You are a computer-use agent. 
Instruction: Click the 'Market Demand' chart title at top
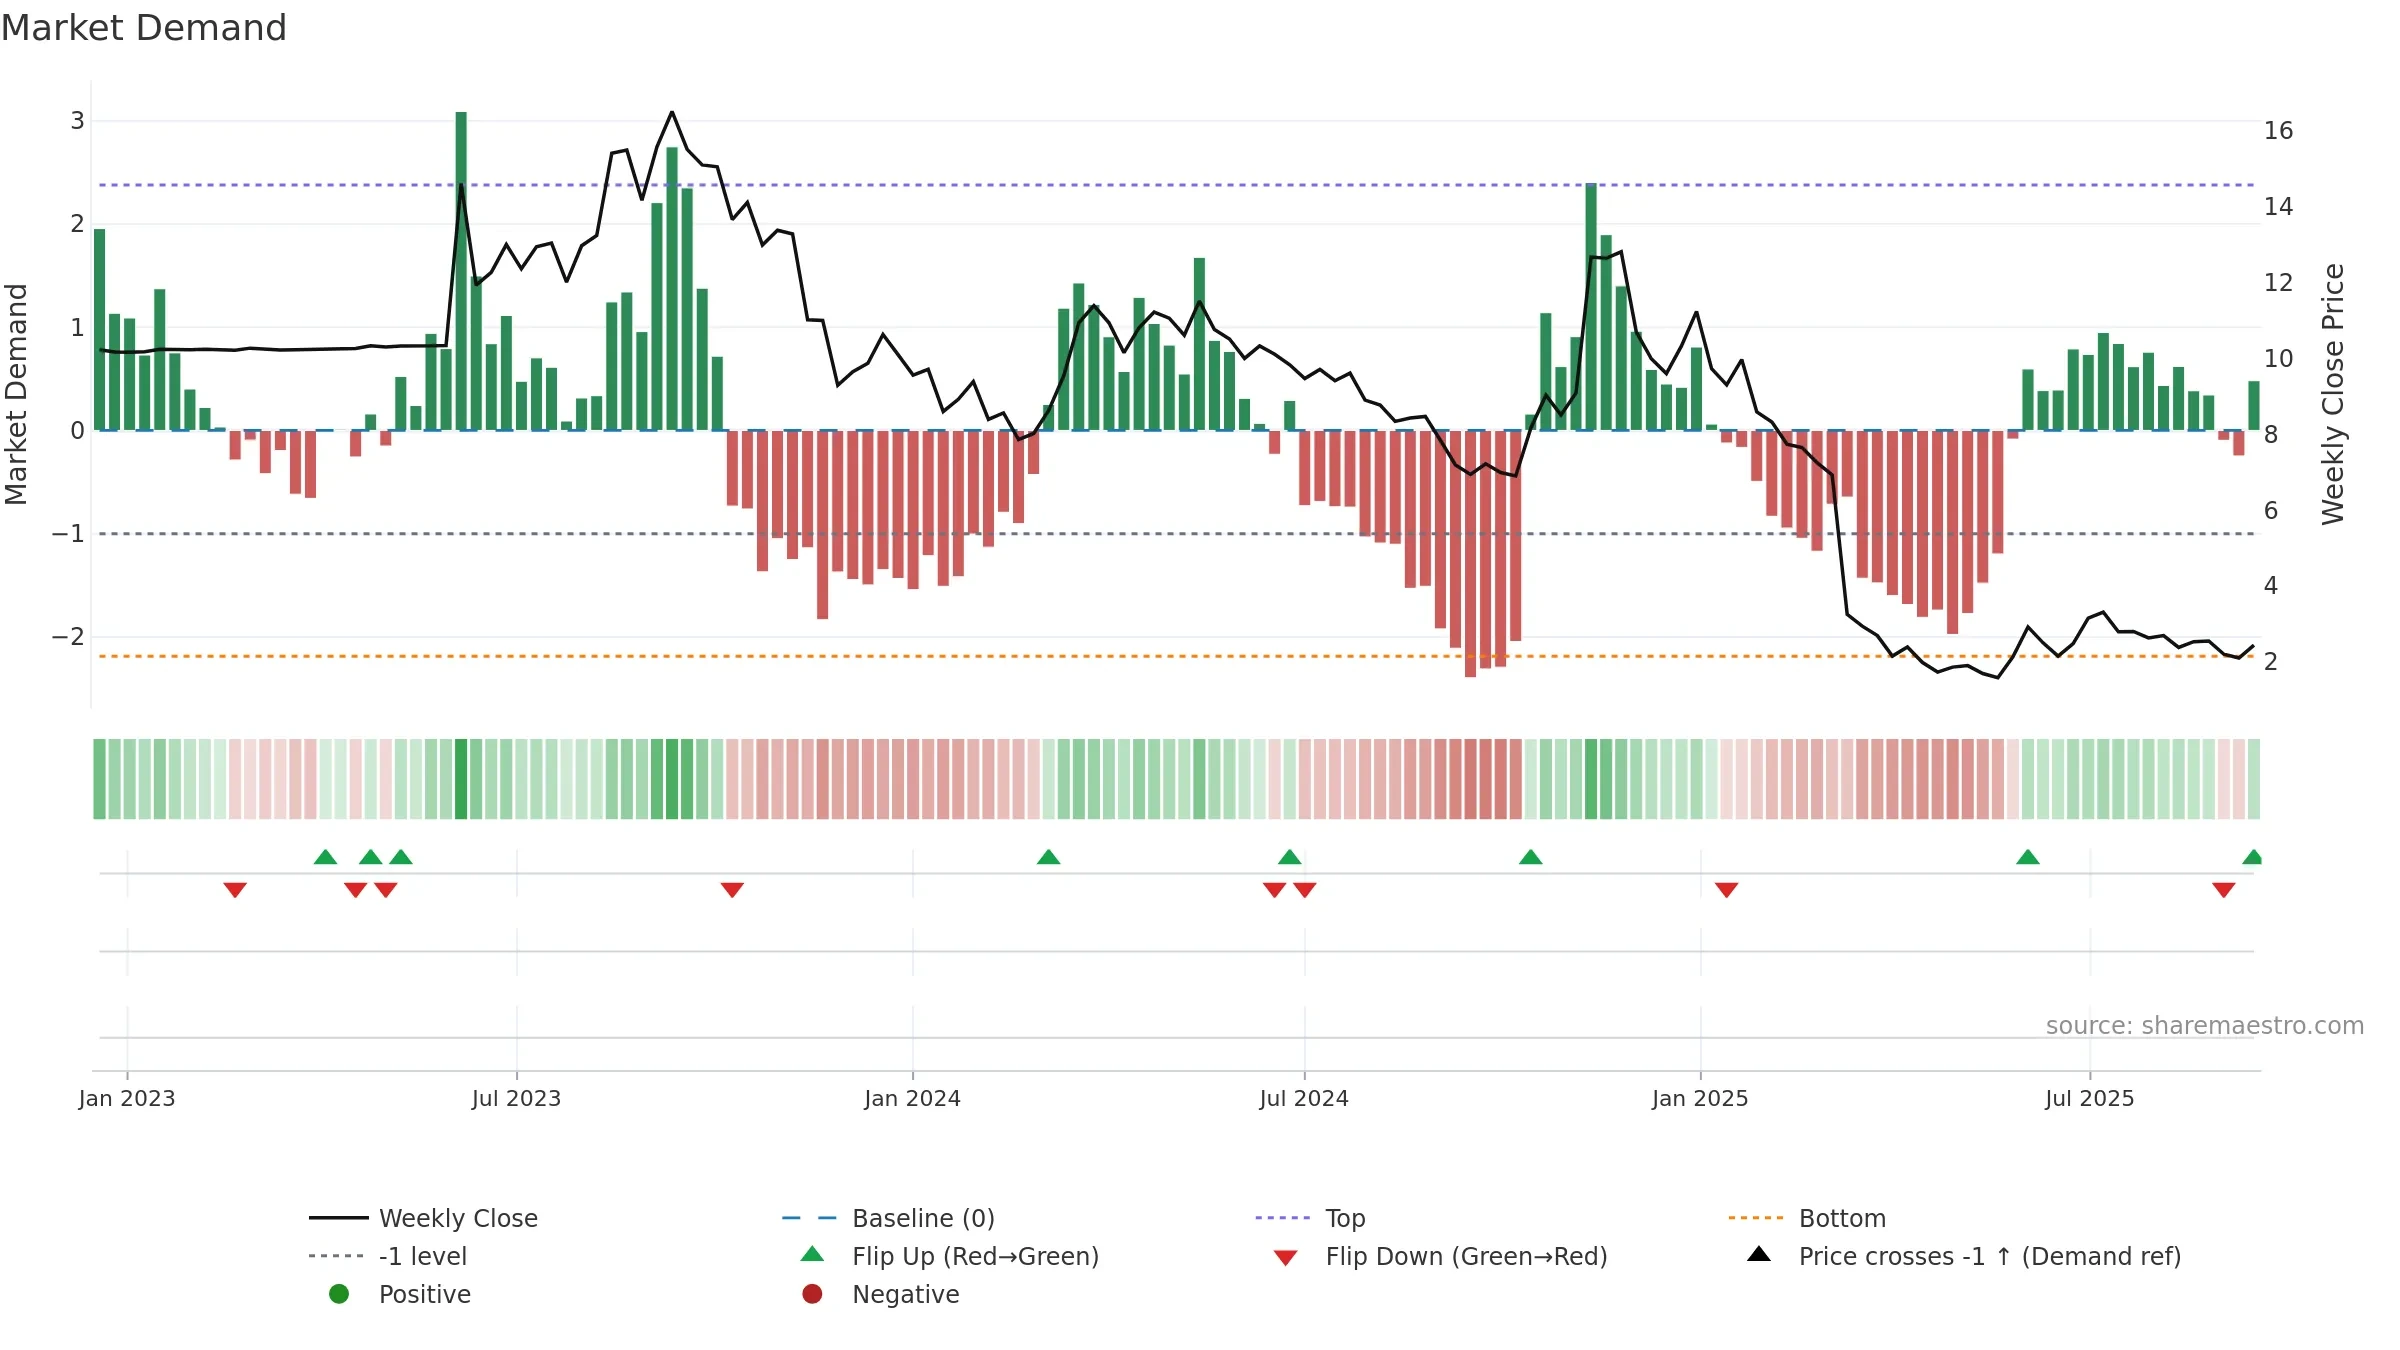click(144, 28)
